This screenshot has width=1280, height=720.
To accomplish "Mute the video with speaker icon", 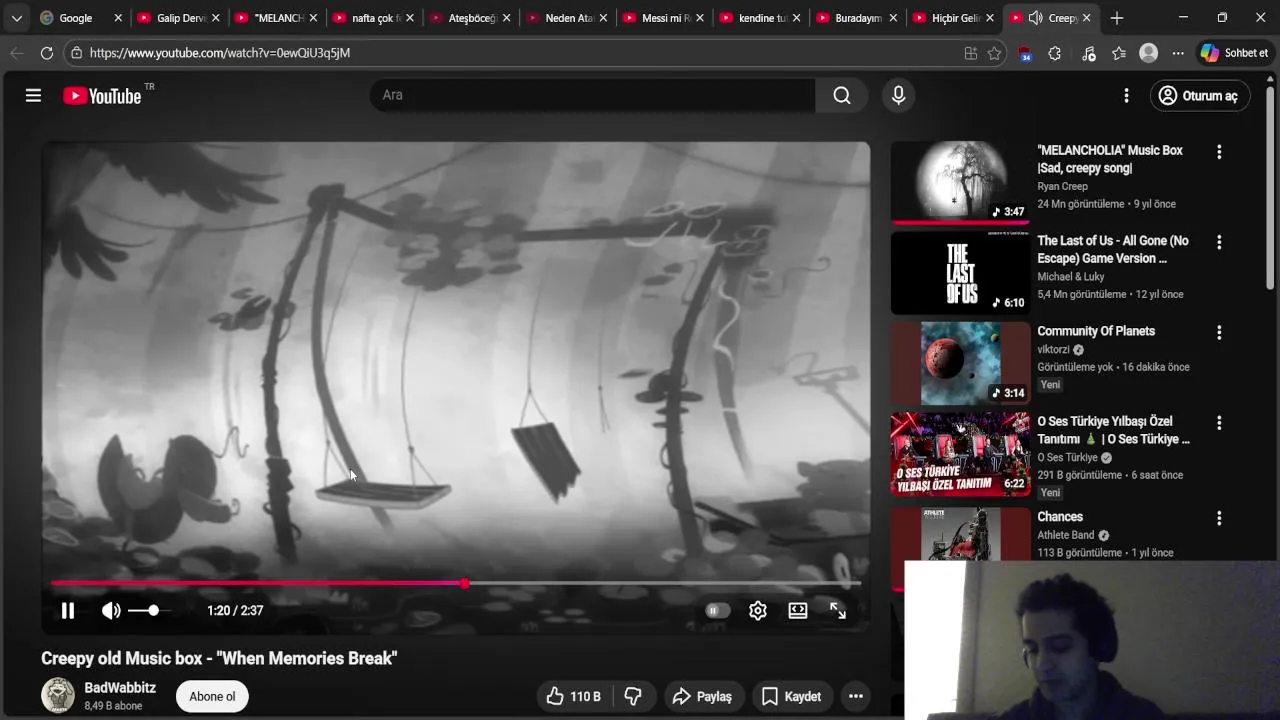I will [111, 610].
